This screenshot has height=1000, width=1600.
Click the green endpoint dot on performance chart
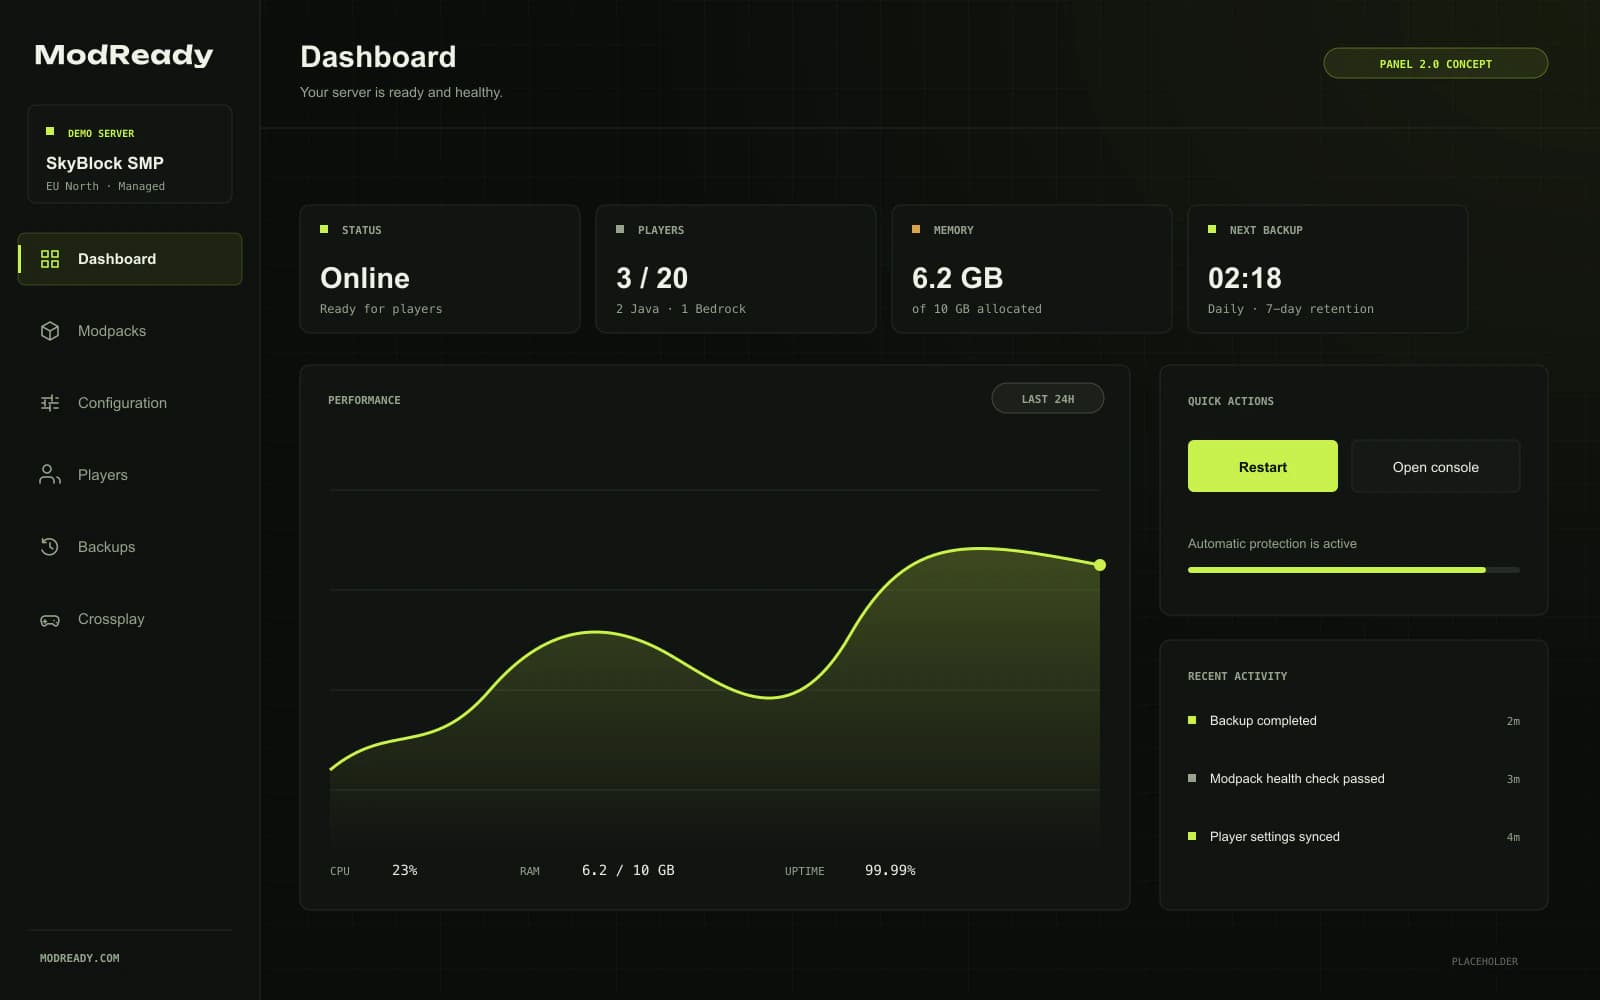point(1100,565)
